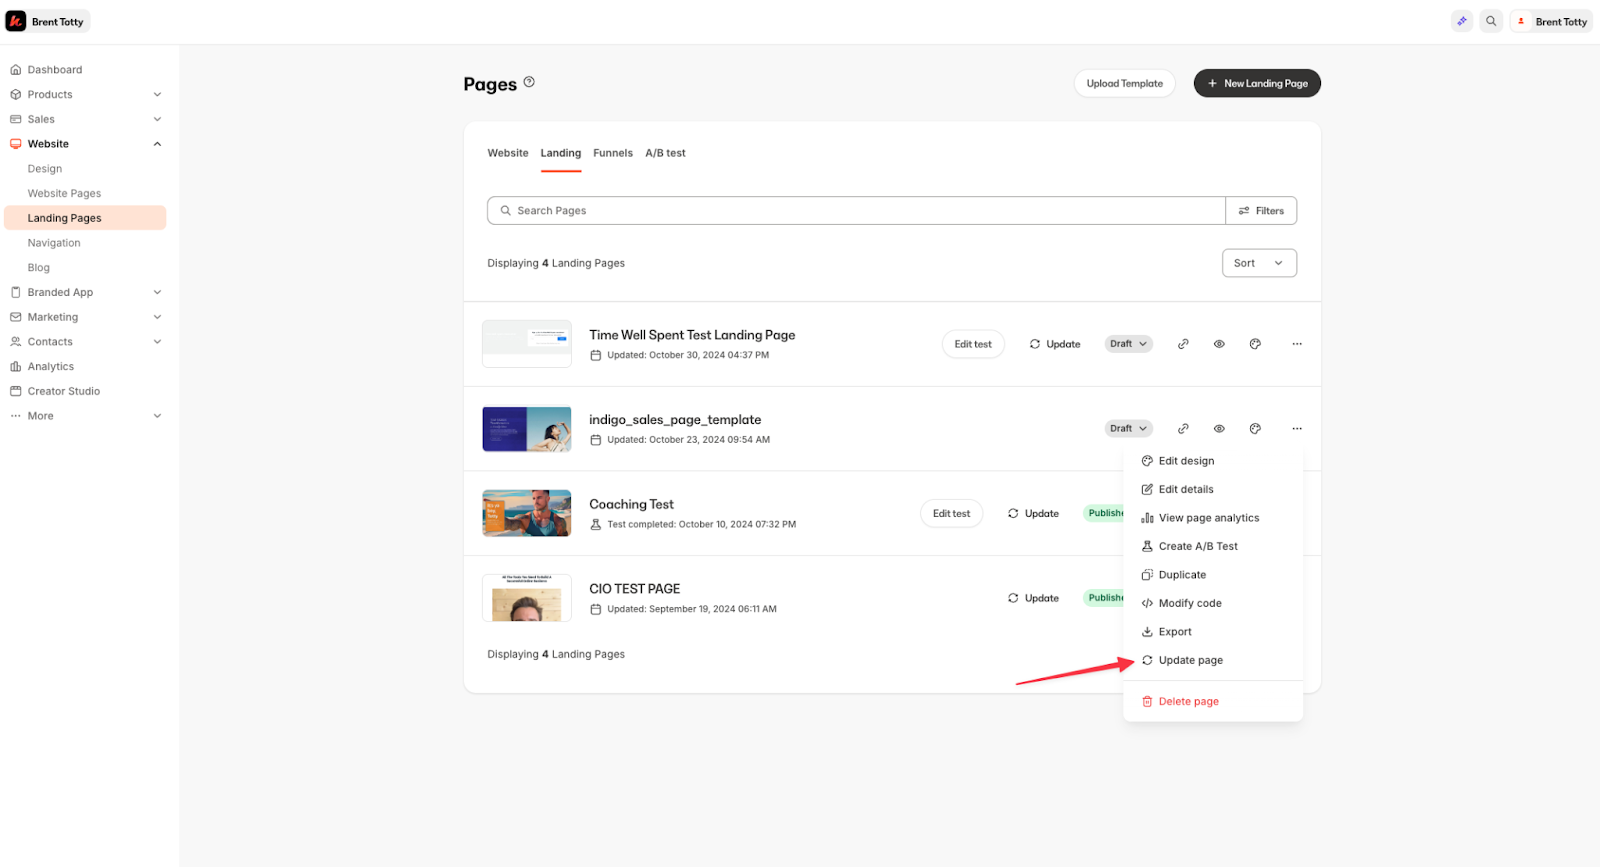This screenshot has height=867, width=1600.
Task: Open Draft status dropdown for indigo_sales_page_template
Action: coord(1128,429)
